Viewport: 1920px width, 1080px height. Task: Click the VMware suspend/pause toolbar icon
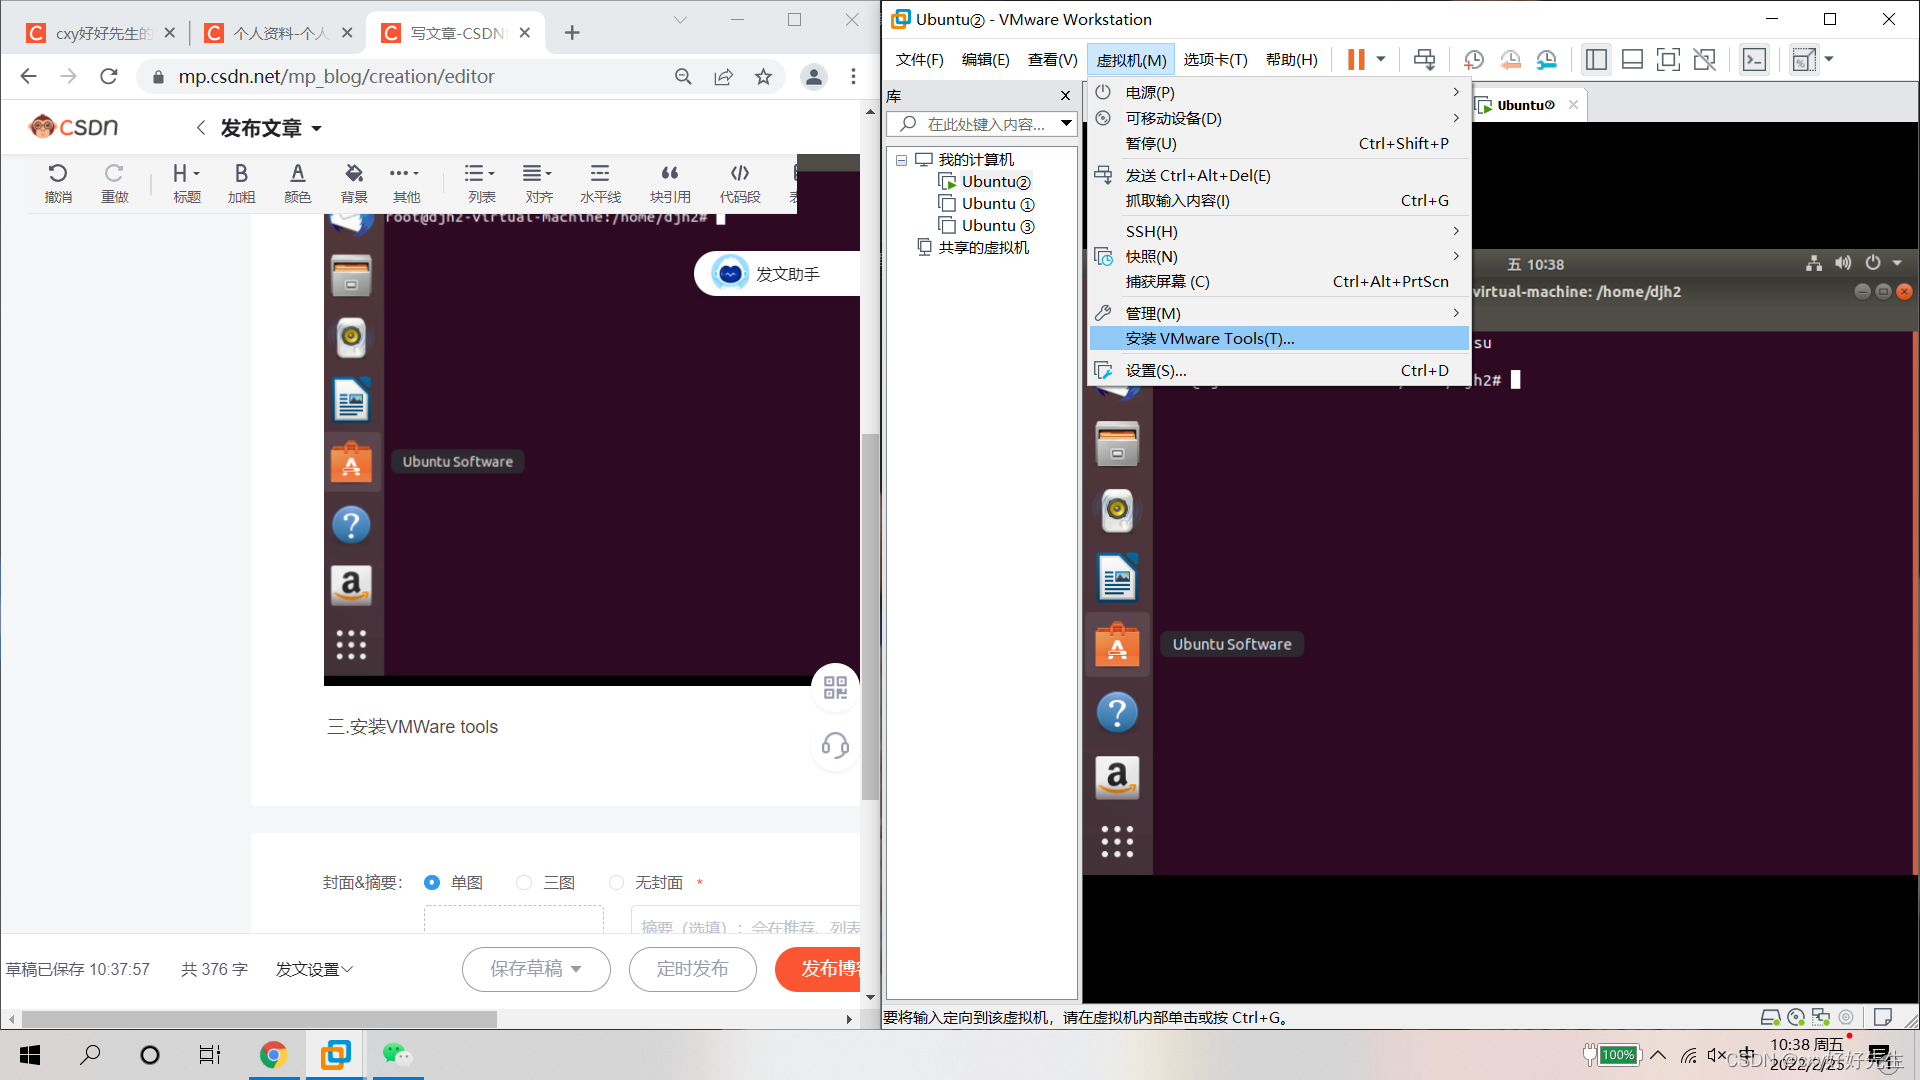point(1356,60)
